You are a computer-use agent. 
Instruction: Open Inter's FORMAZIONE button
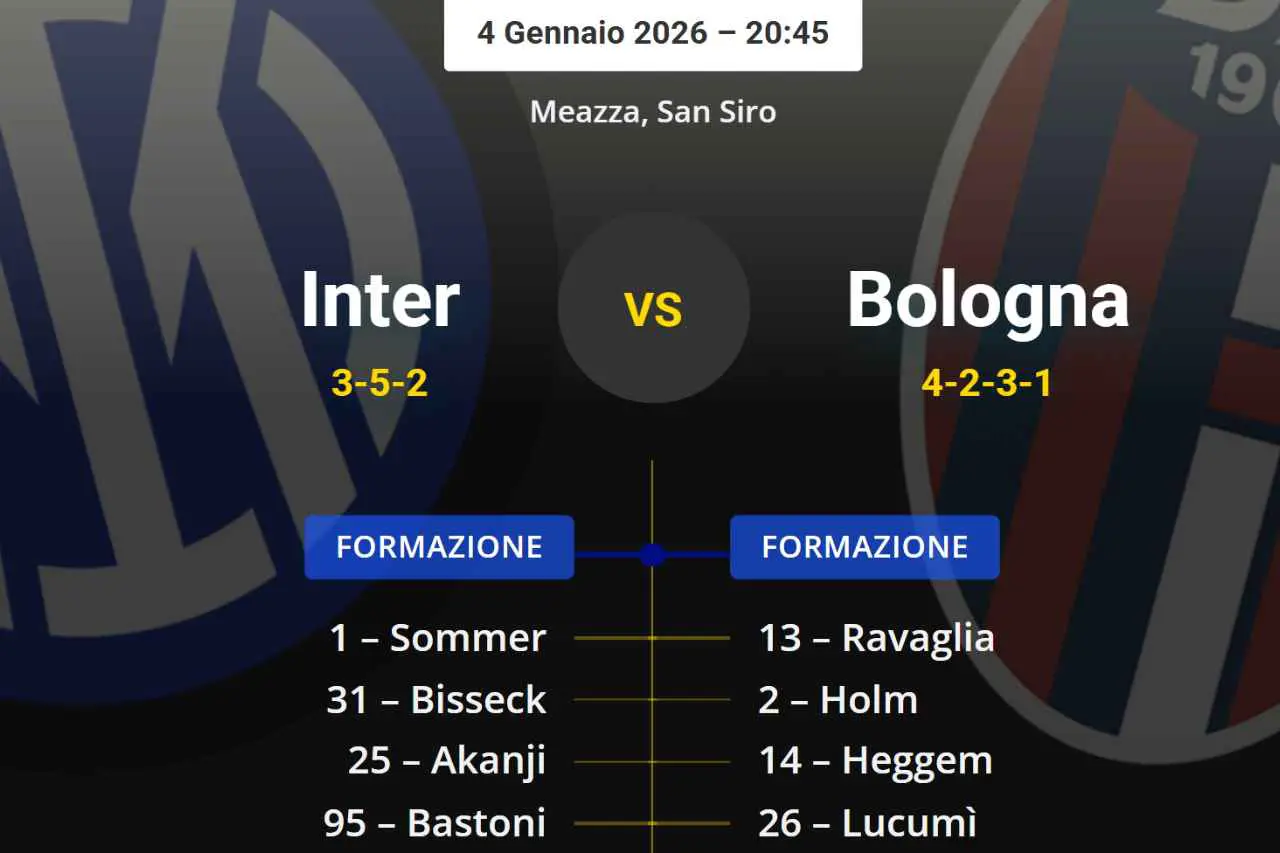439,547
